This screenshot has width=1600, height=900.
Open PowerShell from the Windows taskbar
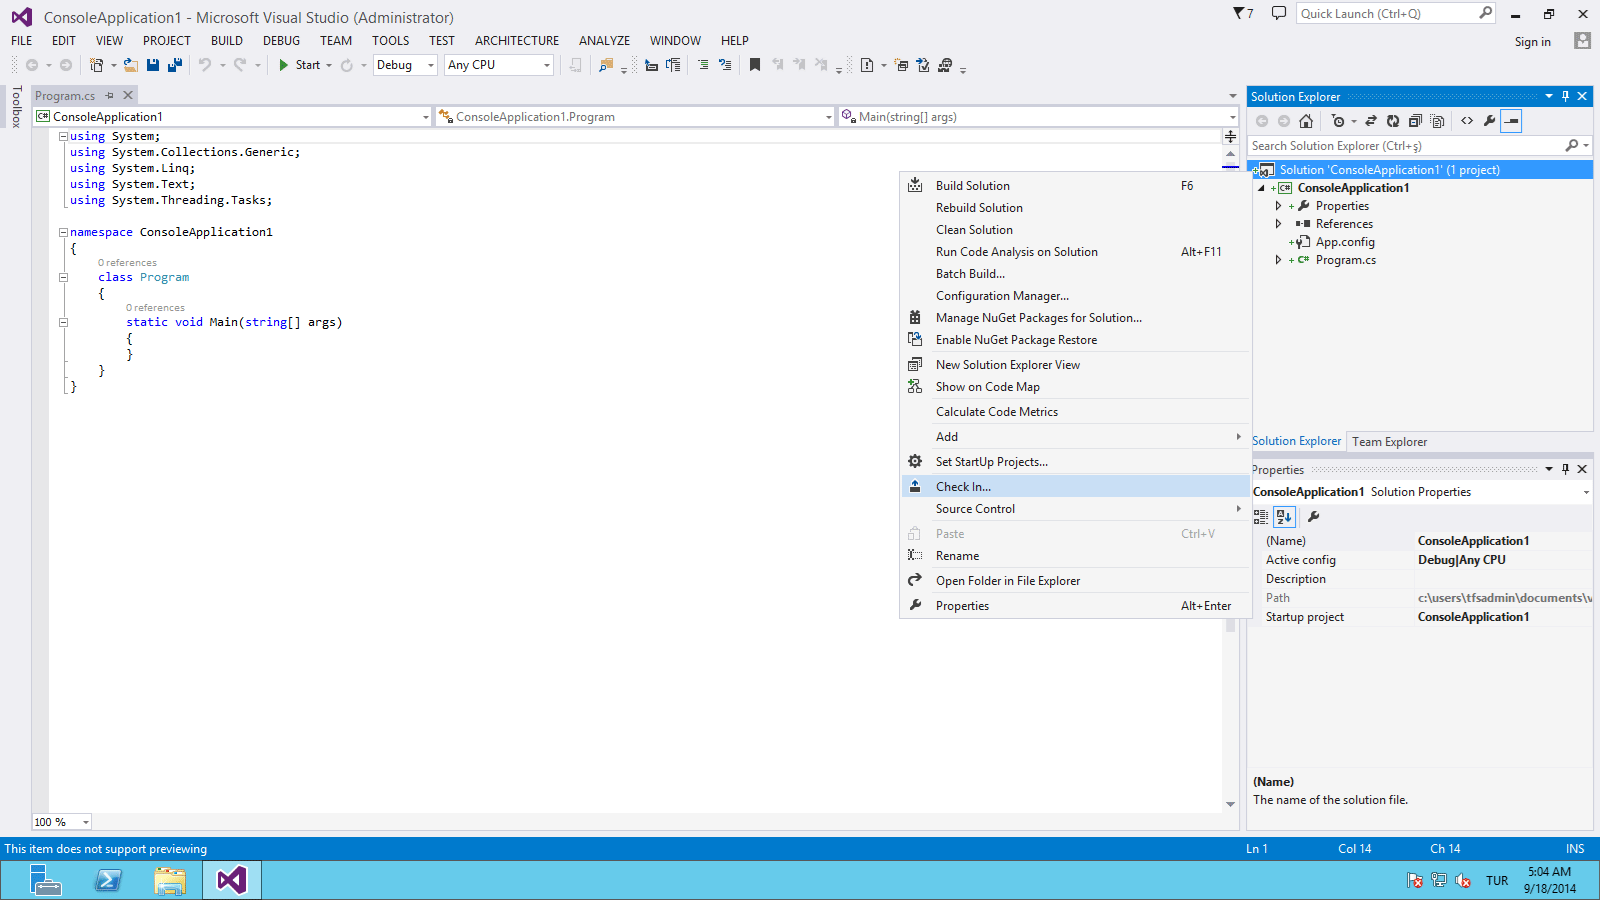108,880
